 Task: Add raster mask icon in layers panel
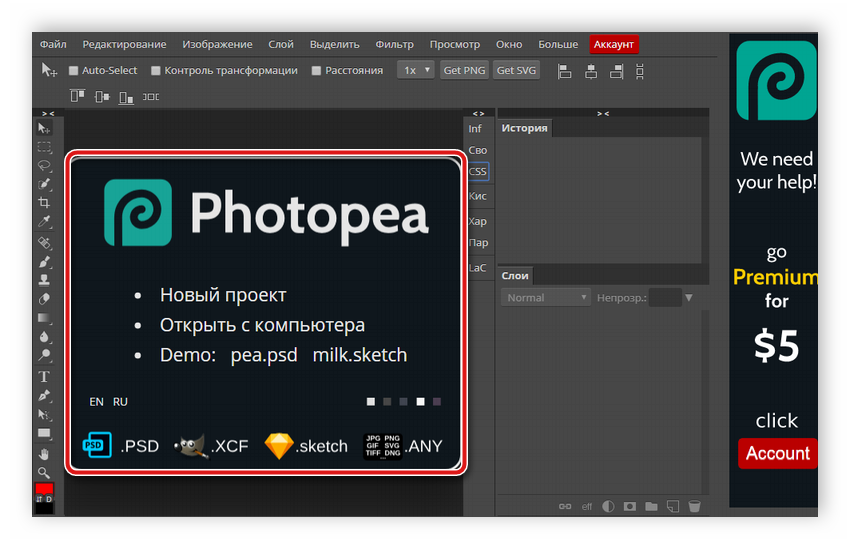pos(629,506)
